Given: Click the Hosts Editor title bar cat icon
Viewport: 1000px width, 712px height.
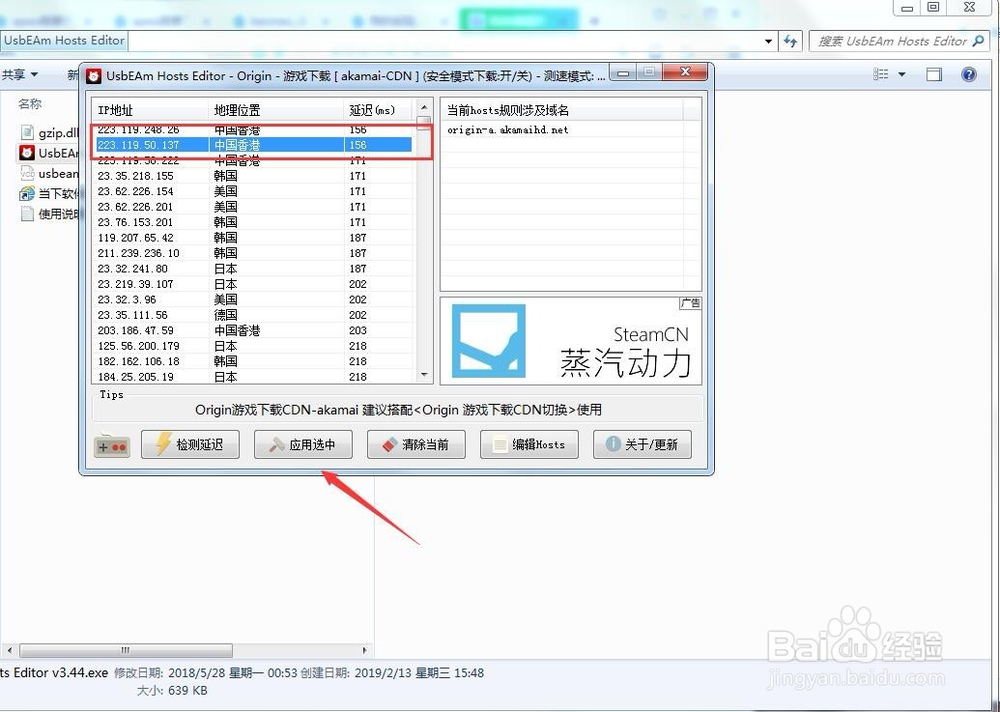Looking at the screenshot, I should tap(94, 76).
